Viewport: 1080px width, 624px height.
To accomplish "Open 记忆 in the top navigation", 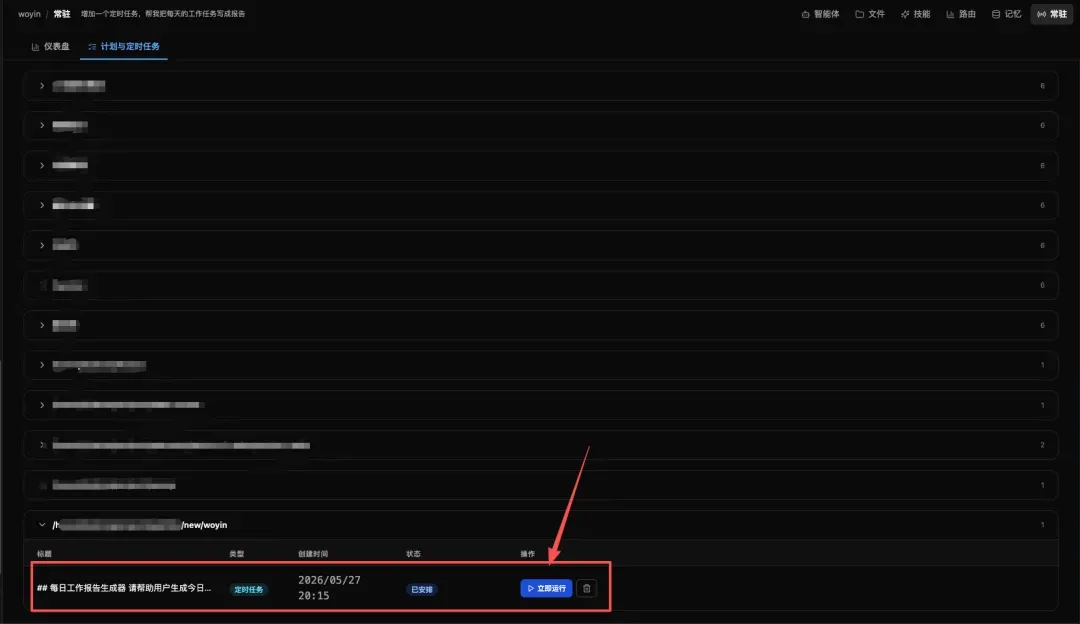I will [1006, 14].
